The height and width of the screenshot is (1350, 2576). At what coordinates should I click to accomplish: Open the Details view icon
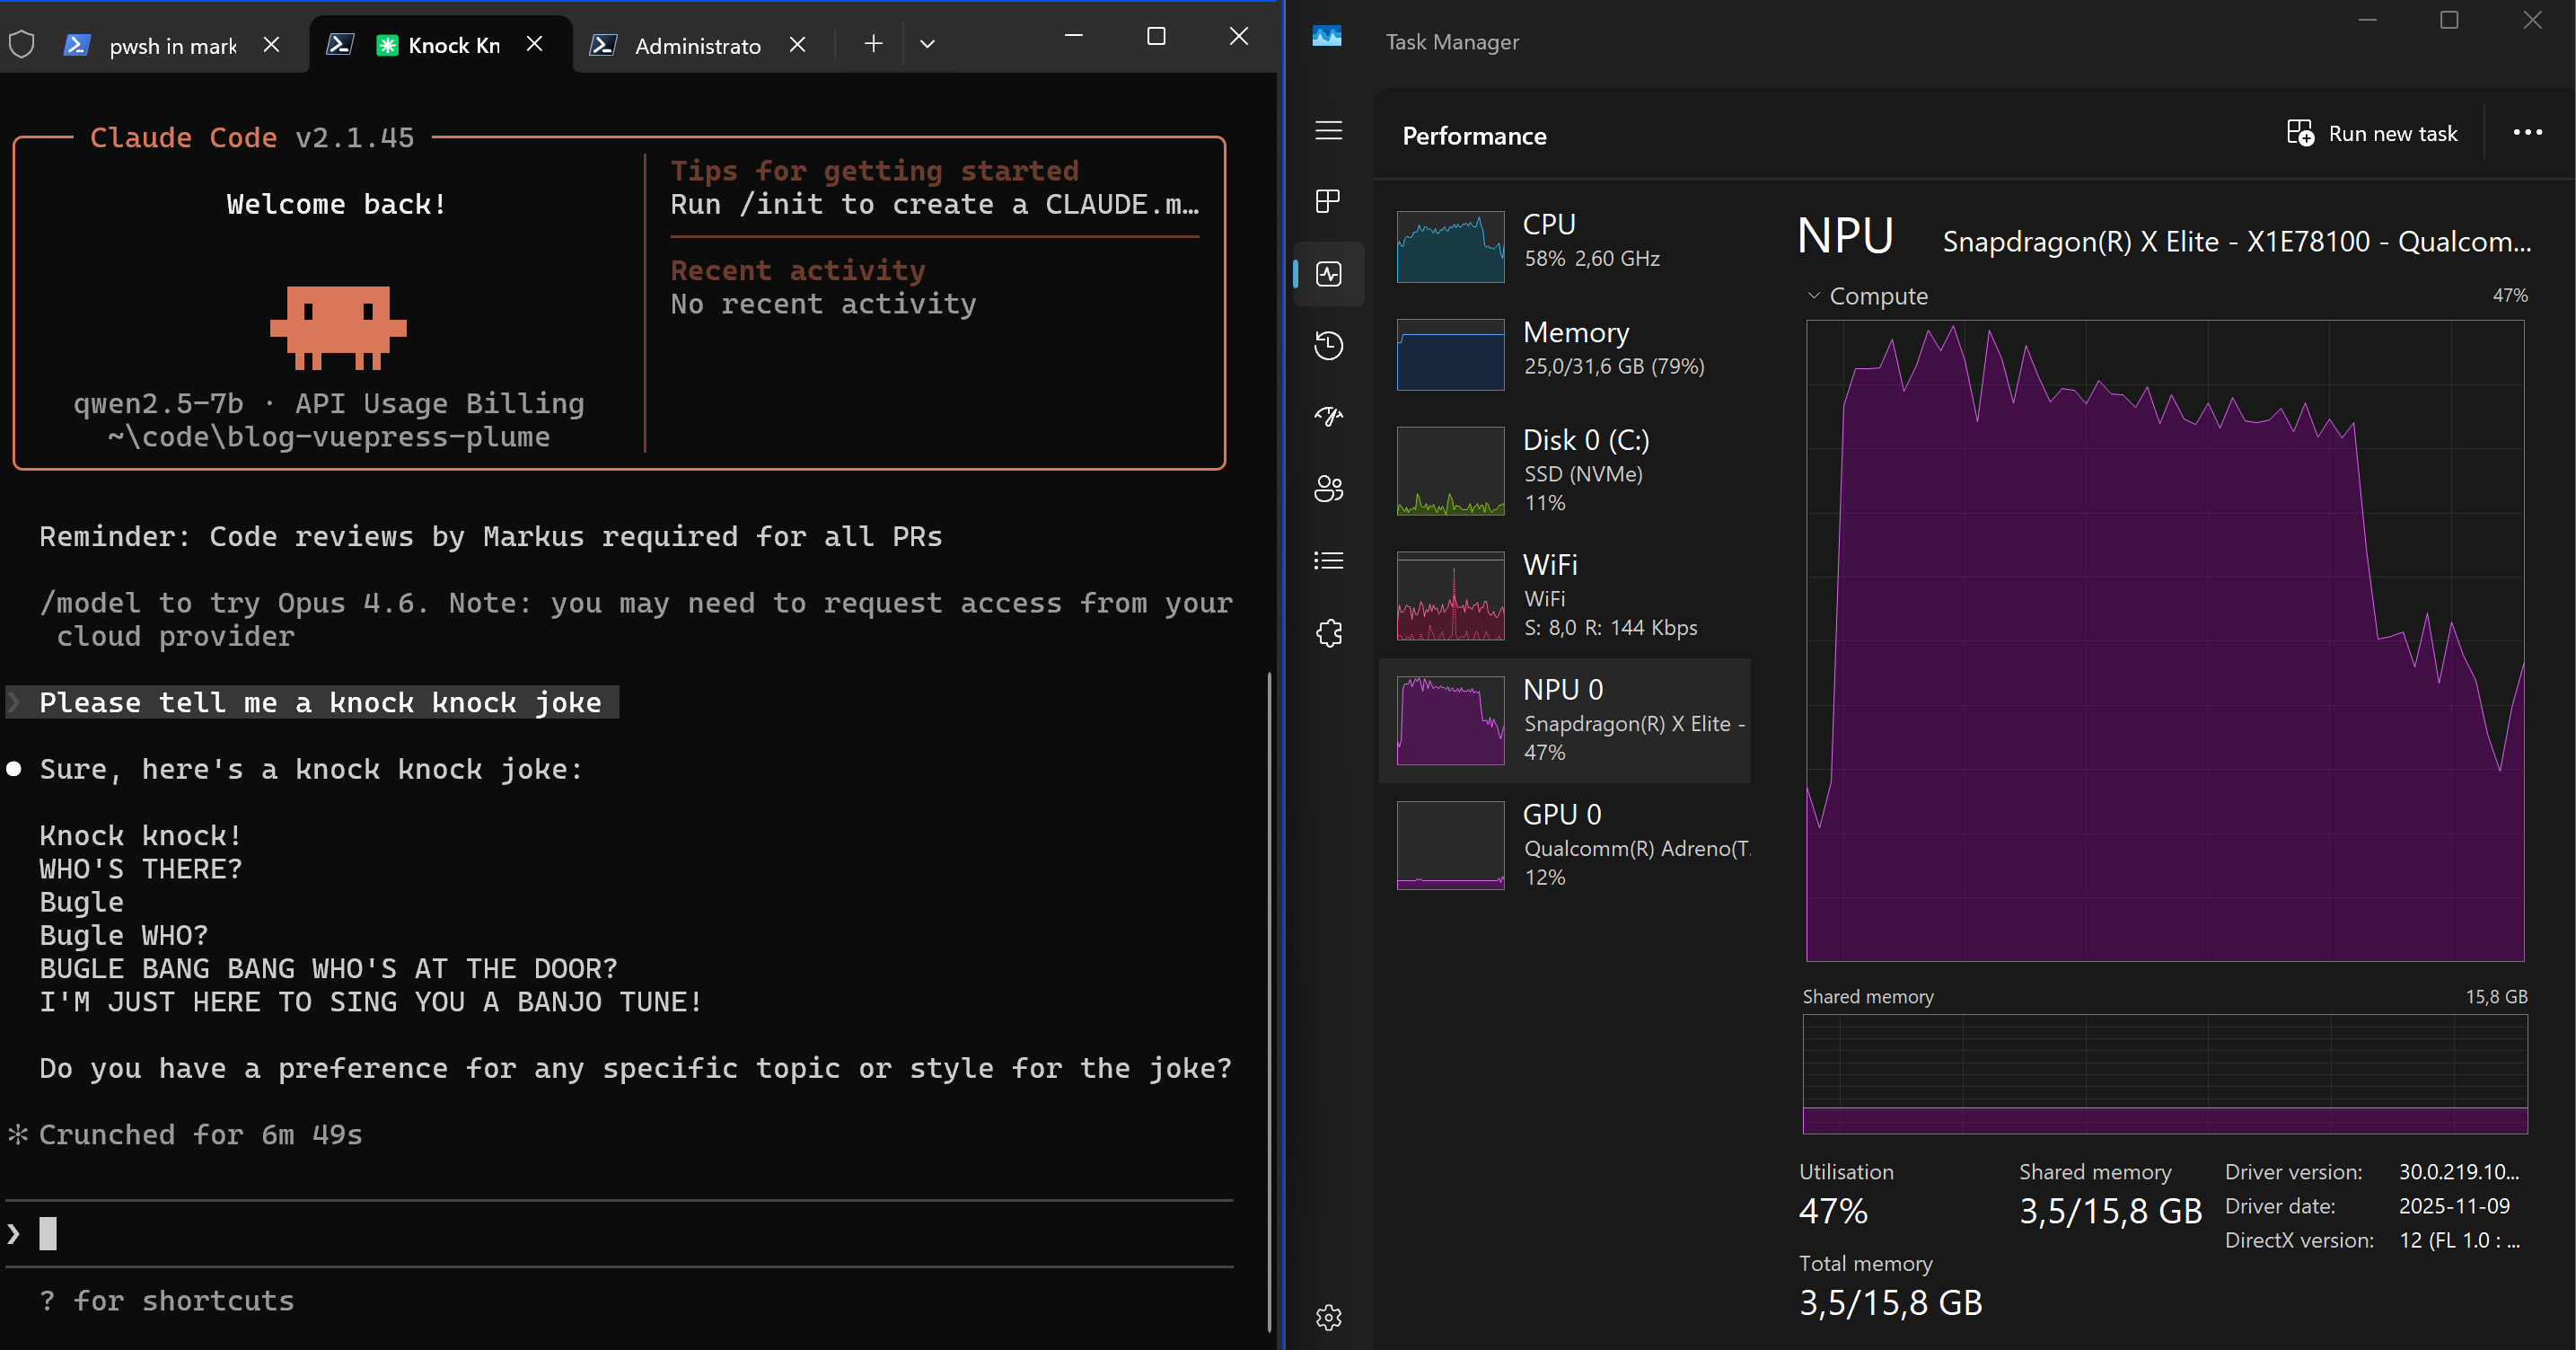click(1328, 559)
